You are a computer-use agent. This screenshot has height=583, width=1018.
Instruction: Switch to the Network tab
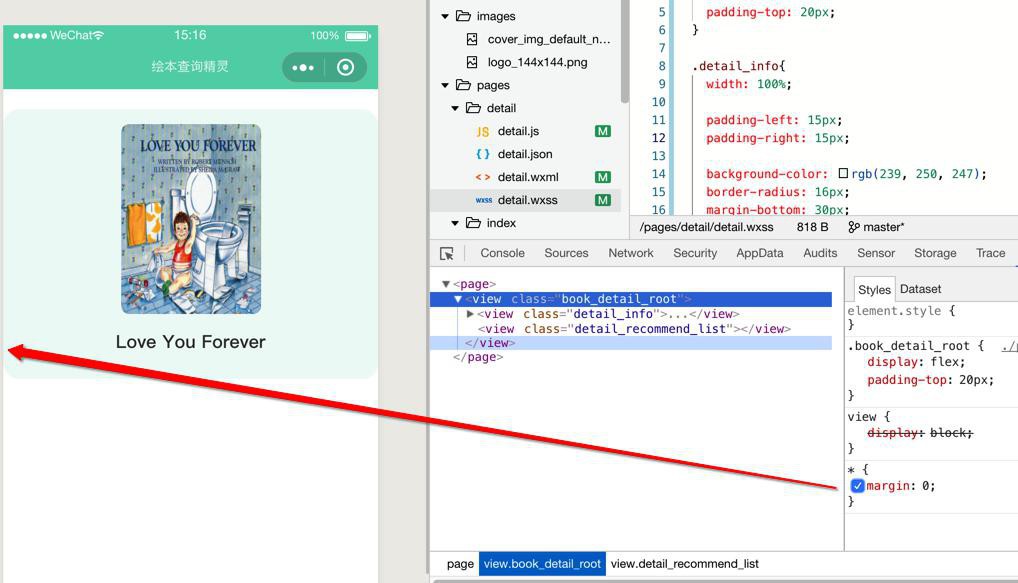(x=631, y=253)
